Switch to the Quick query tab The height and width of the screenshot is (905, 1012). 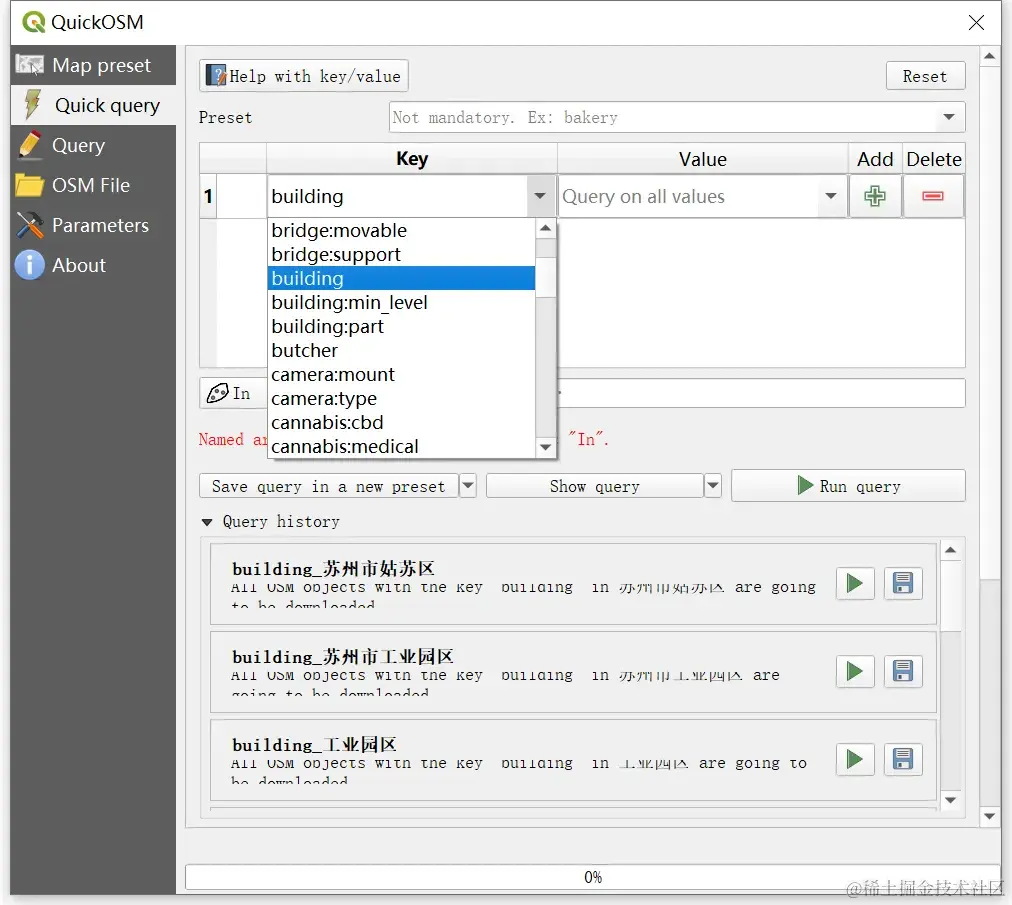click(x=93, y=105)
